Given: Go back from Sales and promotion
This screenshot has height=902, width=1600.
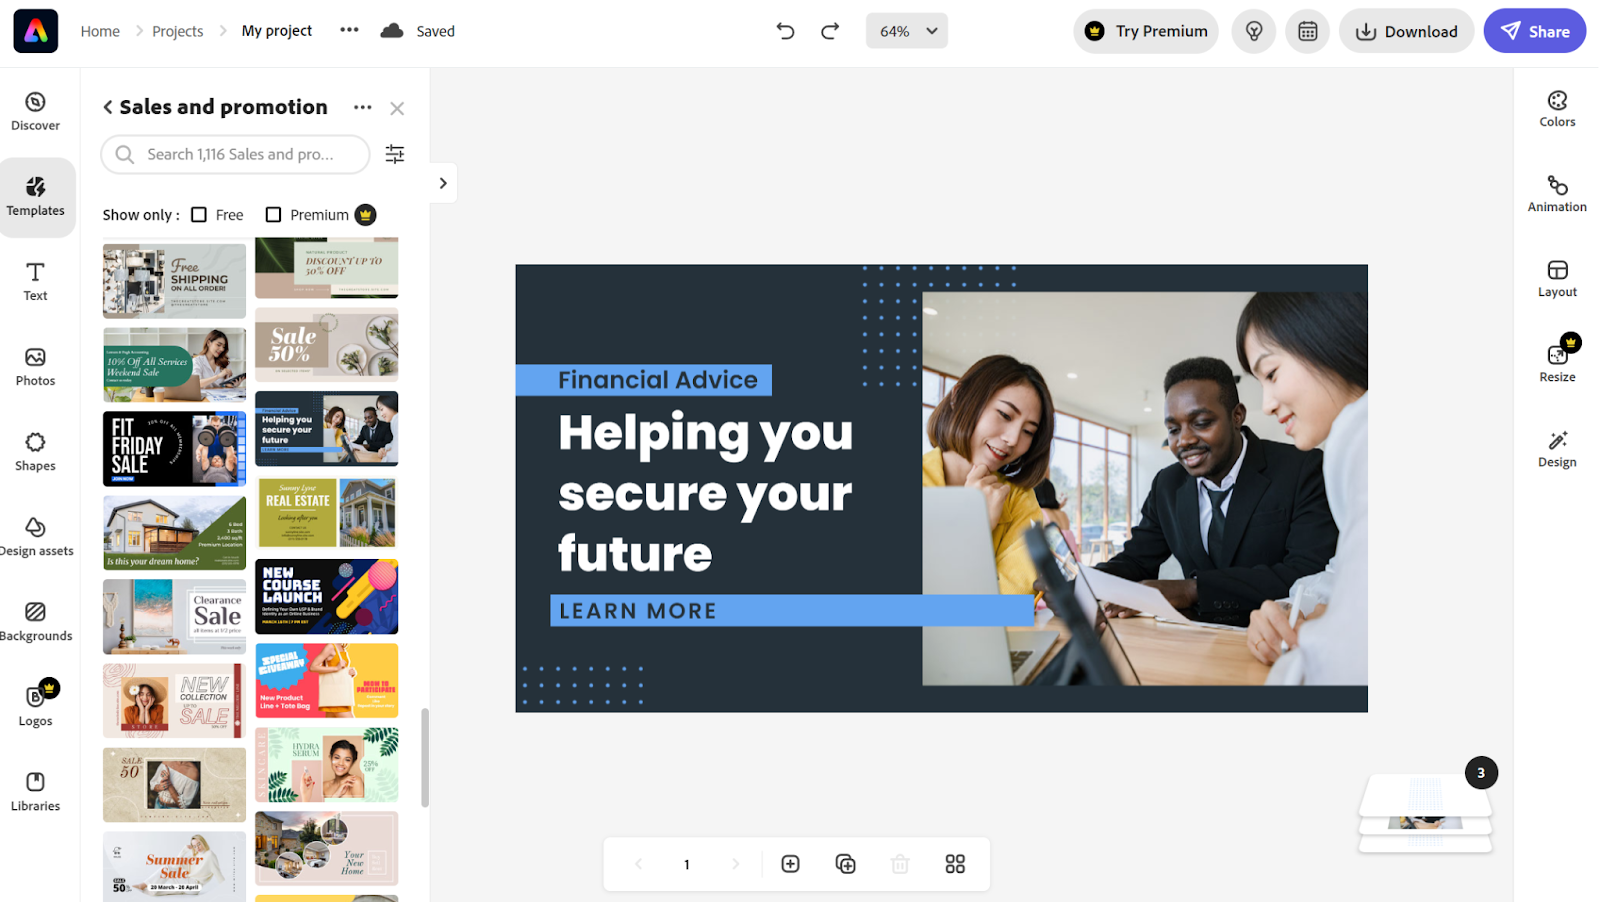Looking at the screenshot, I should 108,107.
